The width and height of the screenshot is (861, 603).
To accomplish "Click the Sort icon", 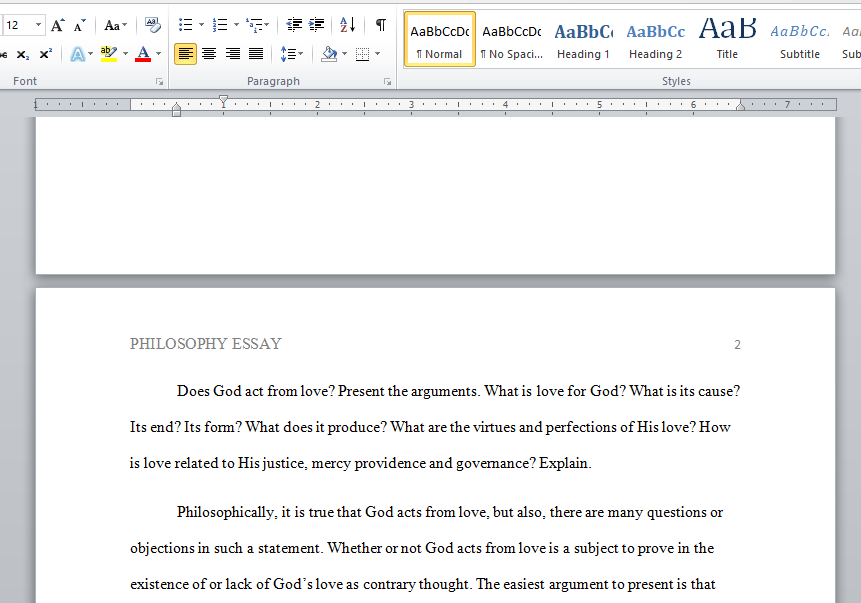I will coord(348,25).
